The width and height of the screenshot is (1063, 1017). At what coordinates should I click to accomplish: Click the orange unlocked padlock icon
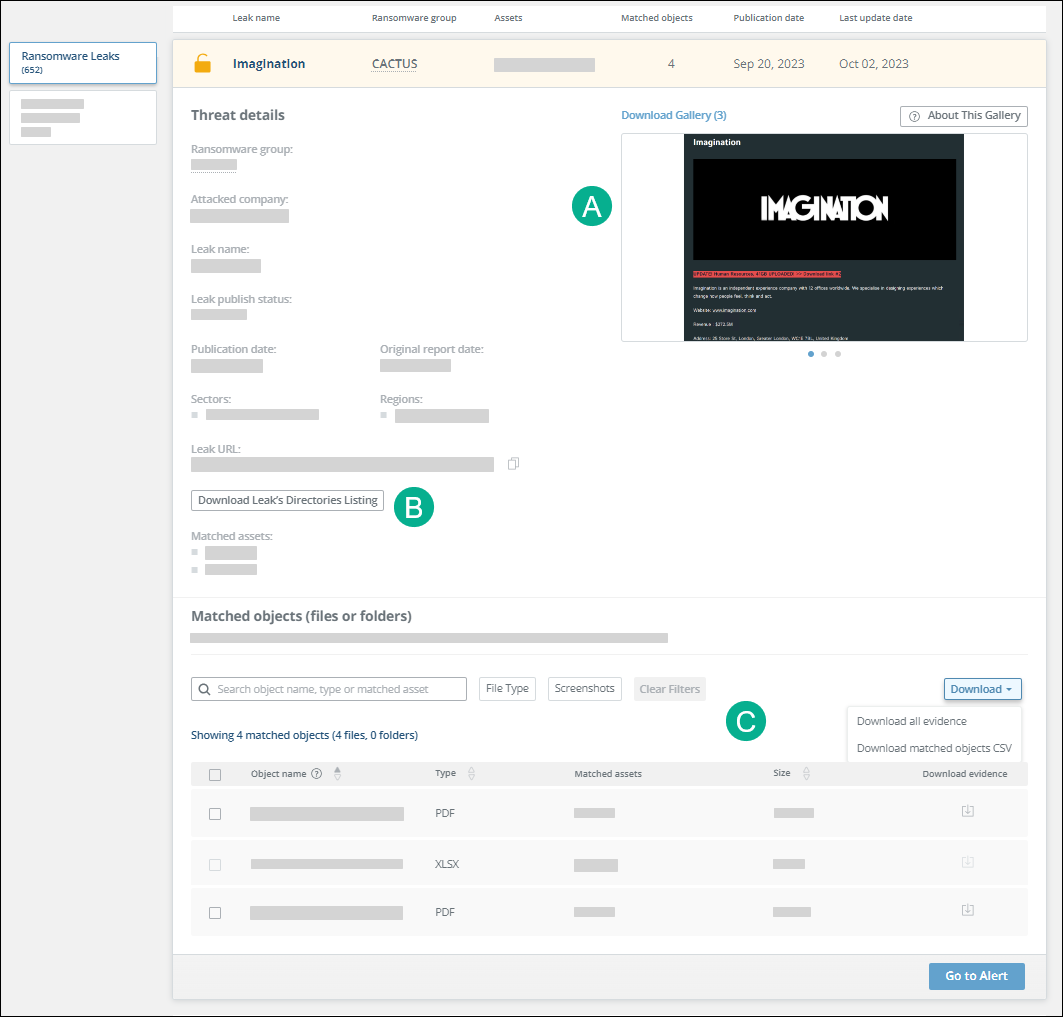(203, 64)
